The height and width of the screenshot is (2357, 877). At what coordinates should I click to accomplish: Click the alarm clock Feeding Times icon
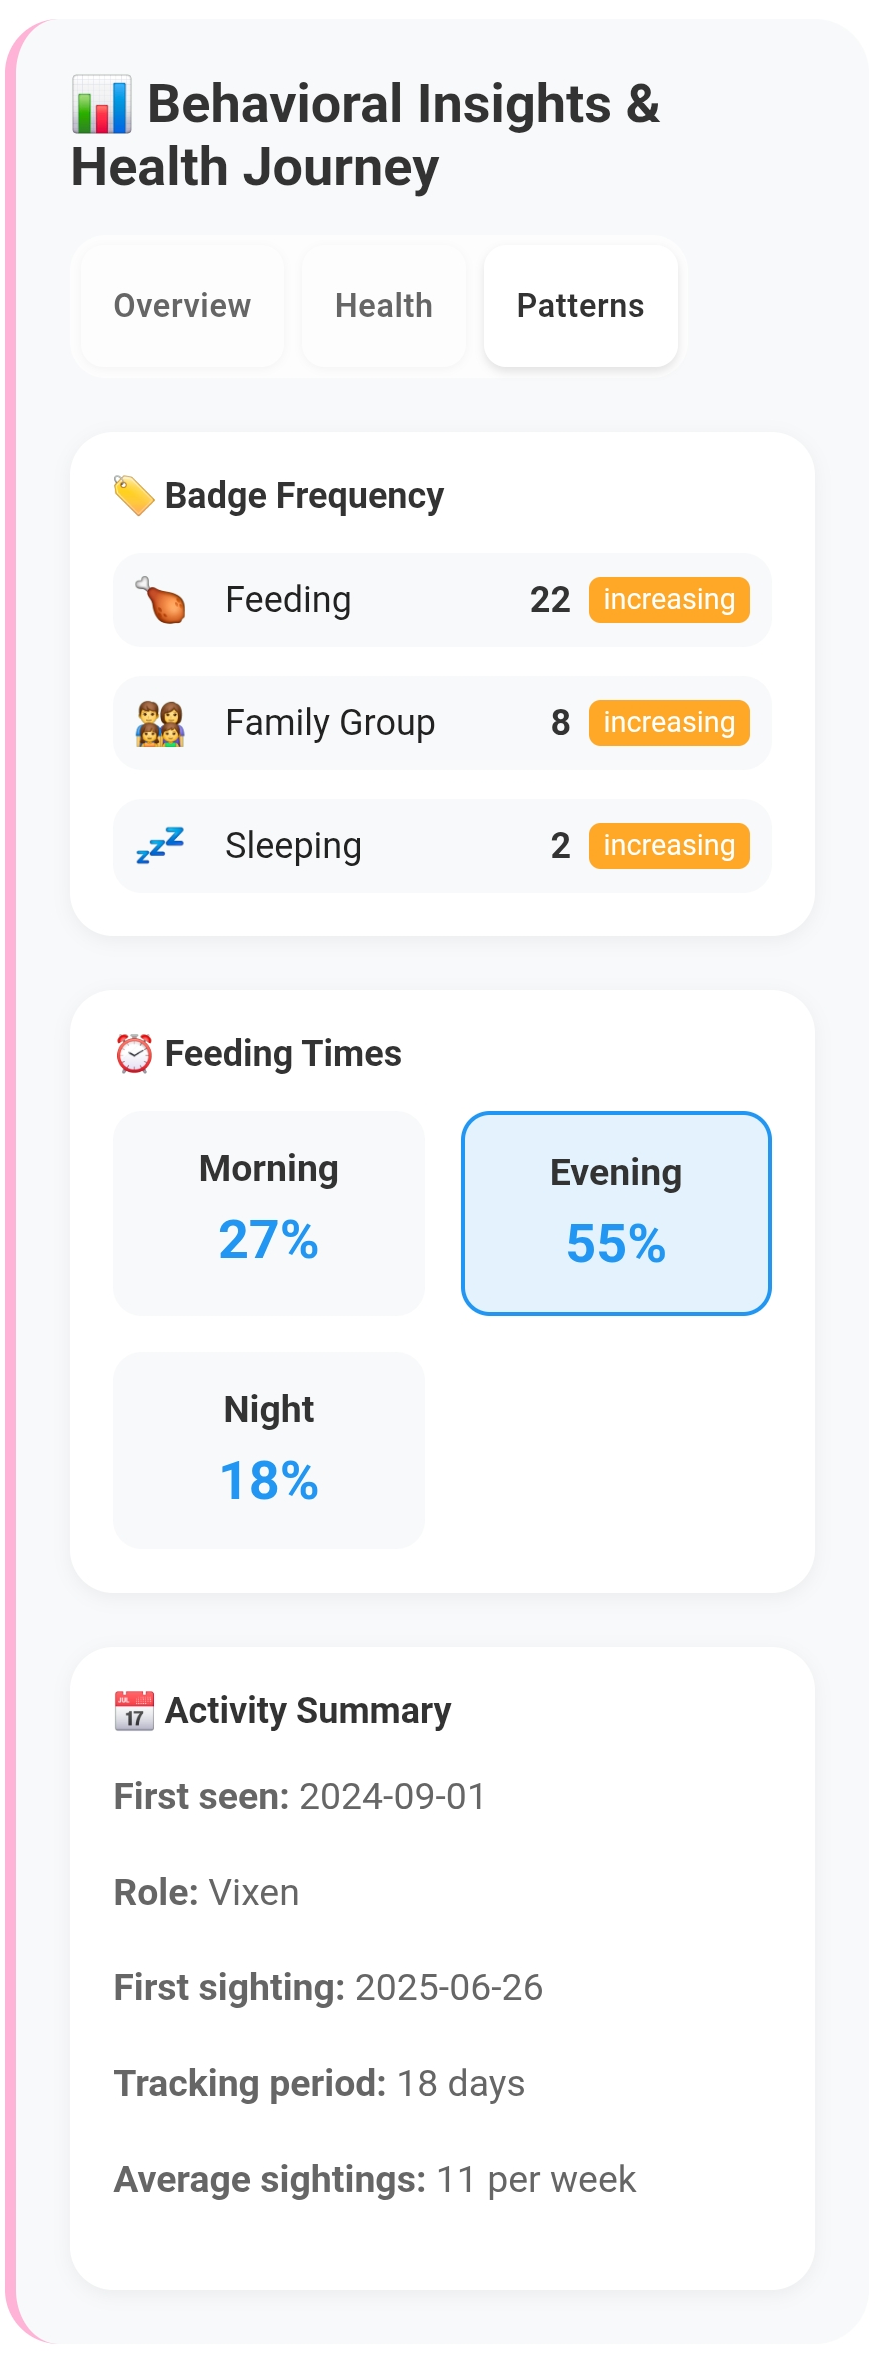pos(134,1053)
